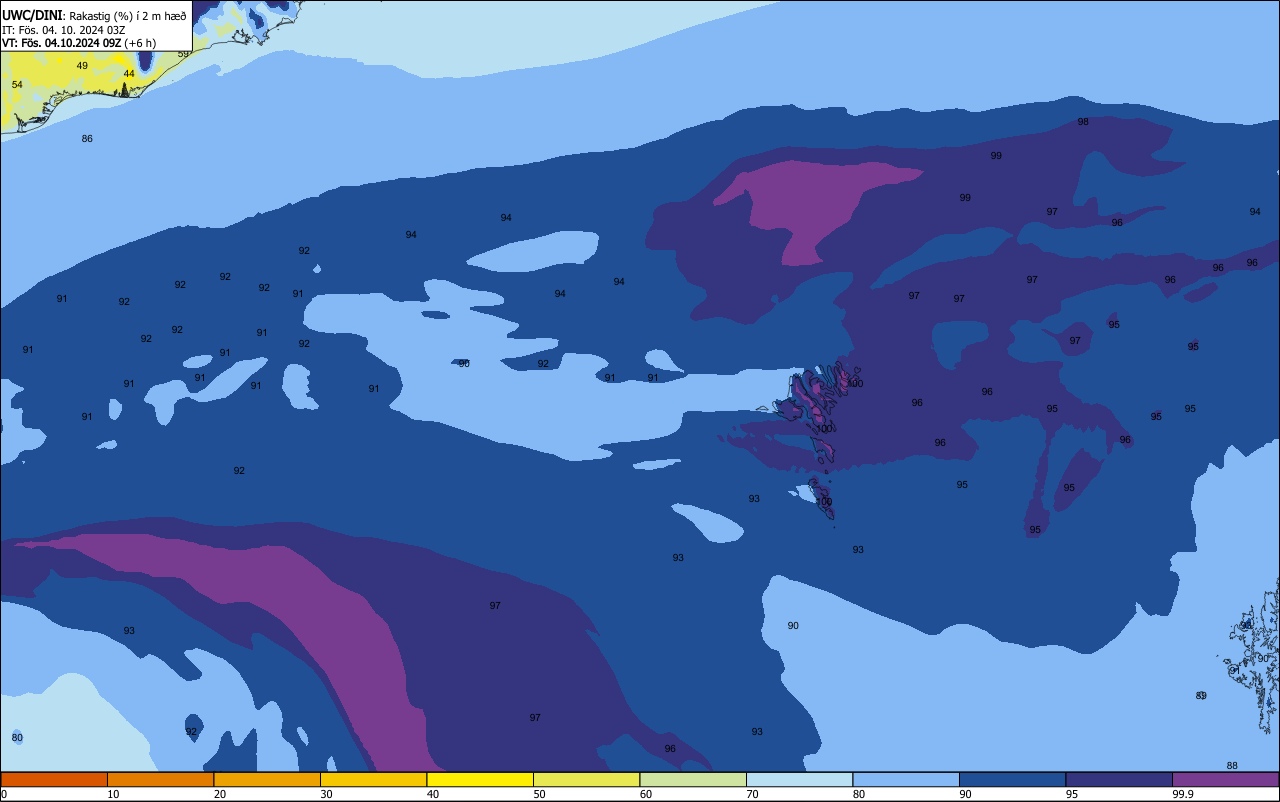1280x802 pixels.
Task: Choose the light blue 80–90 legend segment
Action: [x=906, y=779]
